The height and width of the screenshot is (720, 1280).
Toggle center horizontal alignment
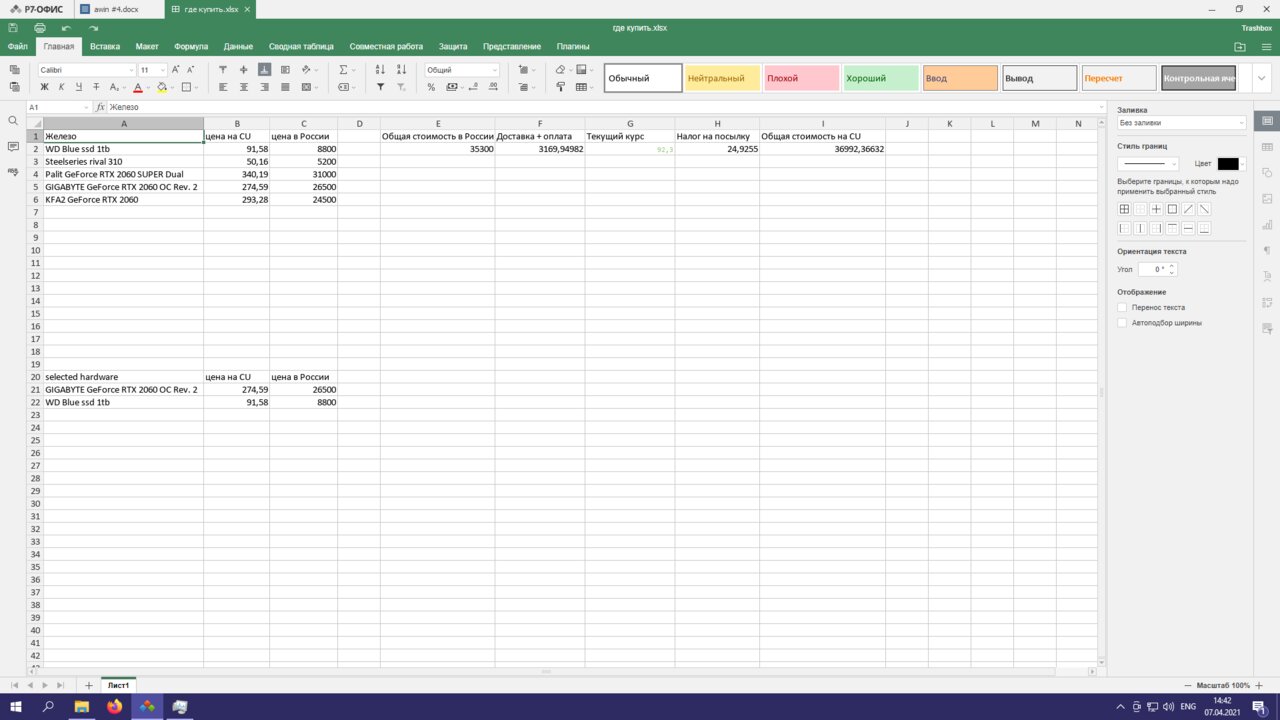click(244, 87)
